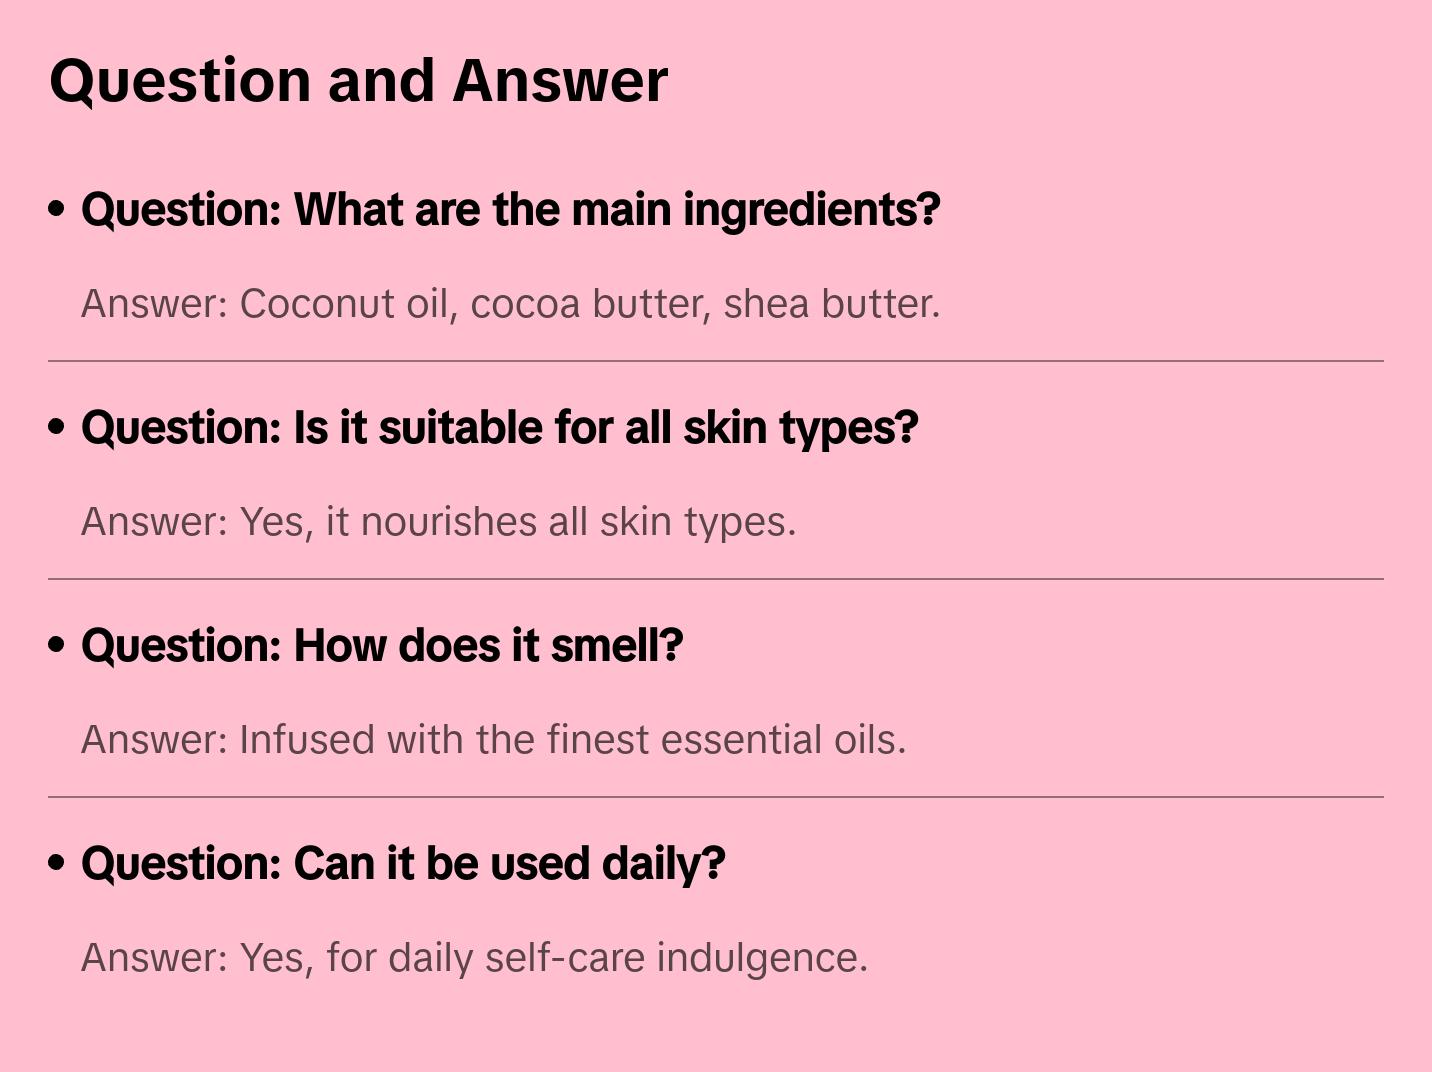The height and width of the screenshot is (1072, 1432).
Task: Click the divider below the skin types answer
Action: [x=716, y=579]
